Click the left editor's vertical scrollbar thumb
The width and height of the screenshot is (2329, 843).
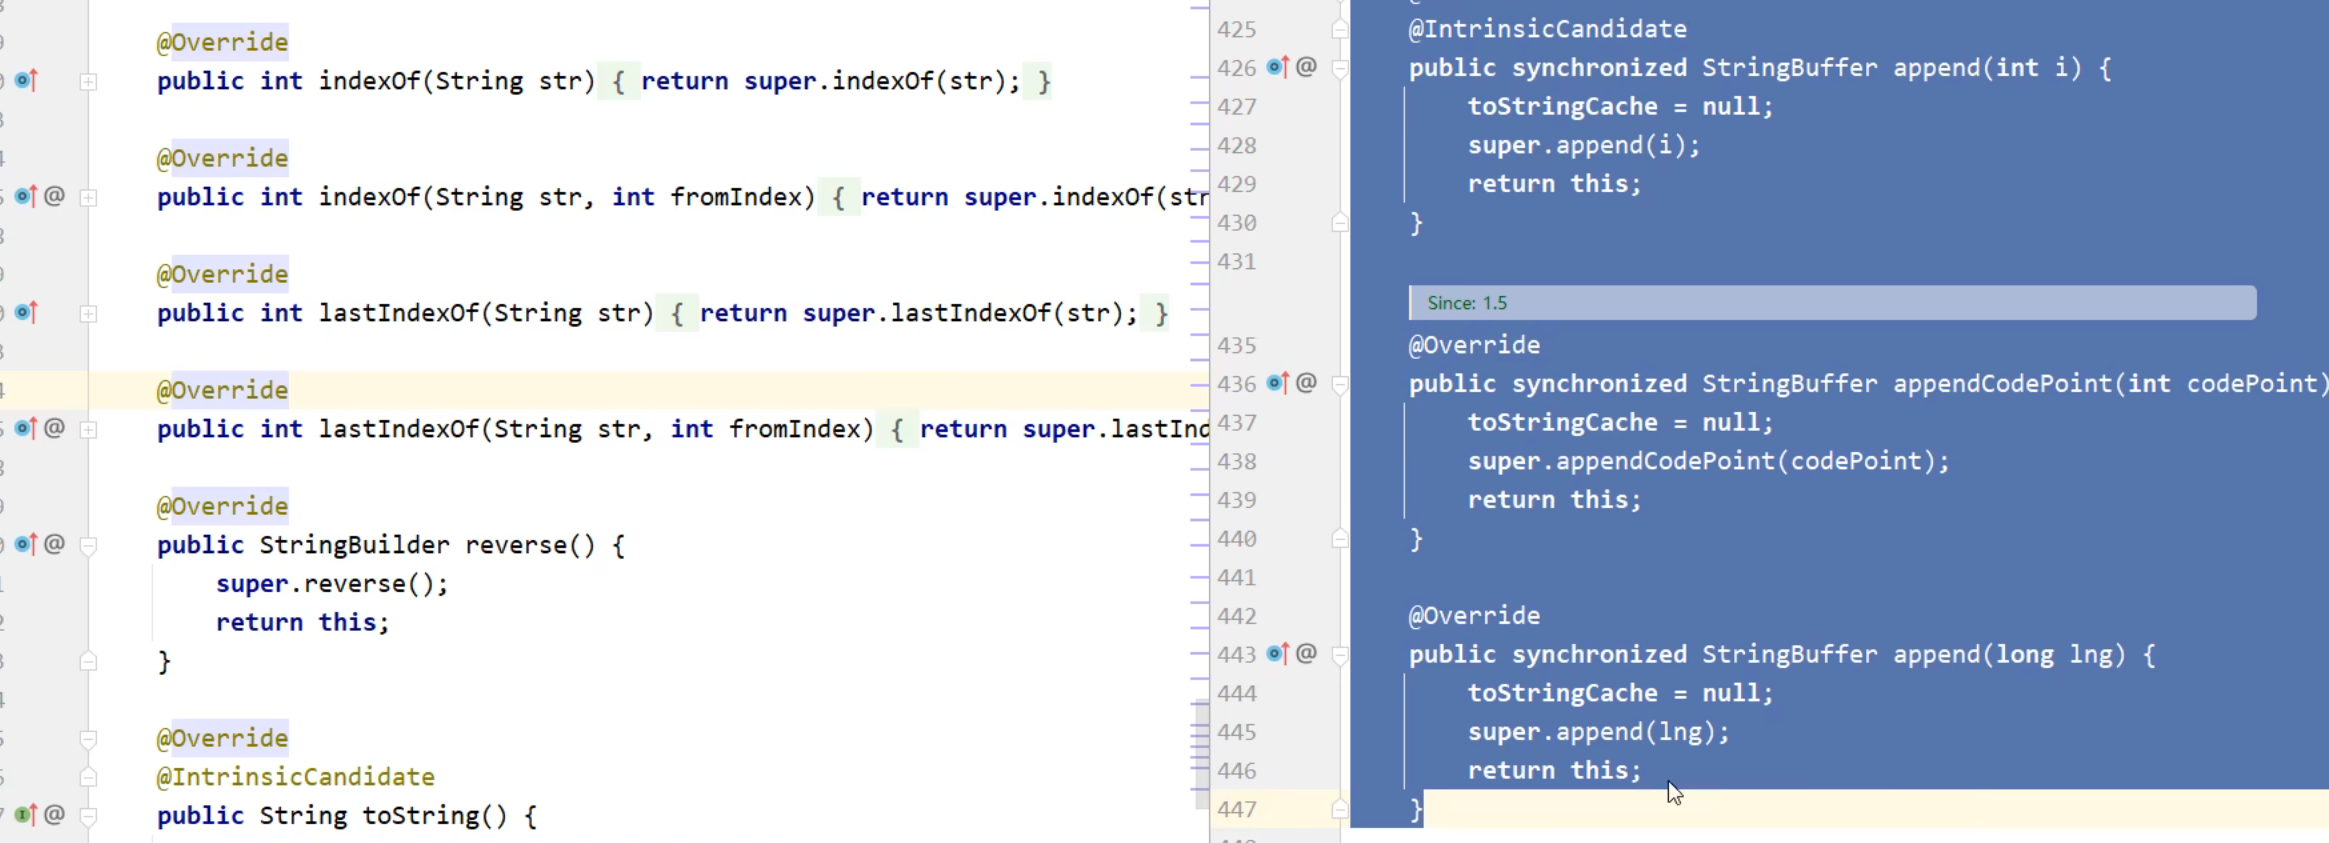point(1200,755)
